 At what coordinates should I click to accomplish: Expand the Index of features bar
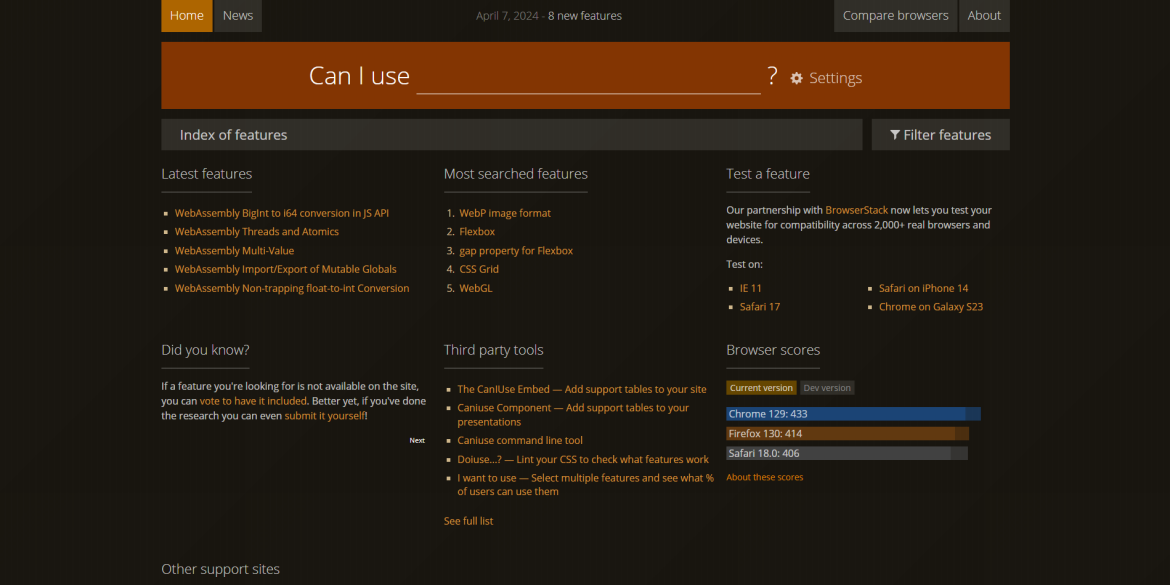512,135
